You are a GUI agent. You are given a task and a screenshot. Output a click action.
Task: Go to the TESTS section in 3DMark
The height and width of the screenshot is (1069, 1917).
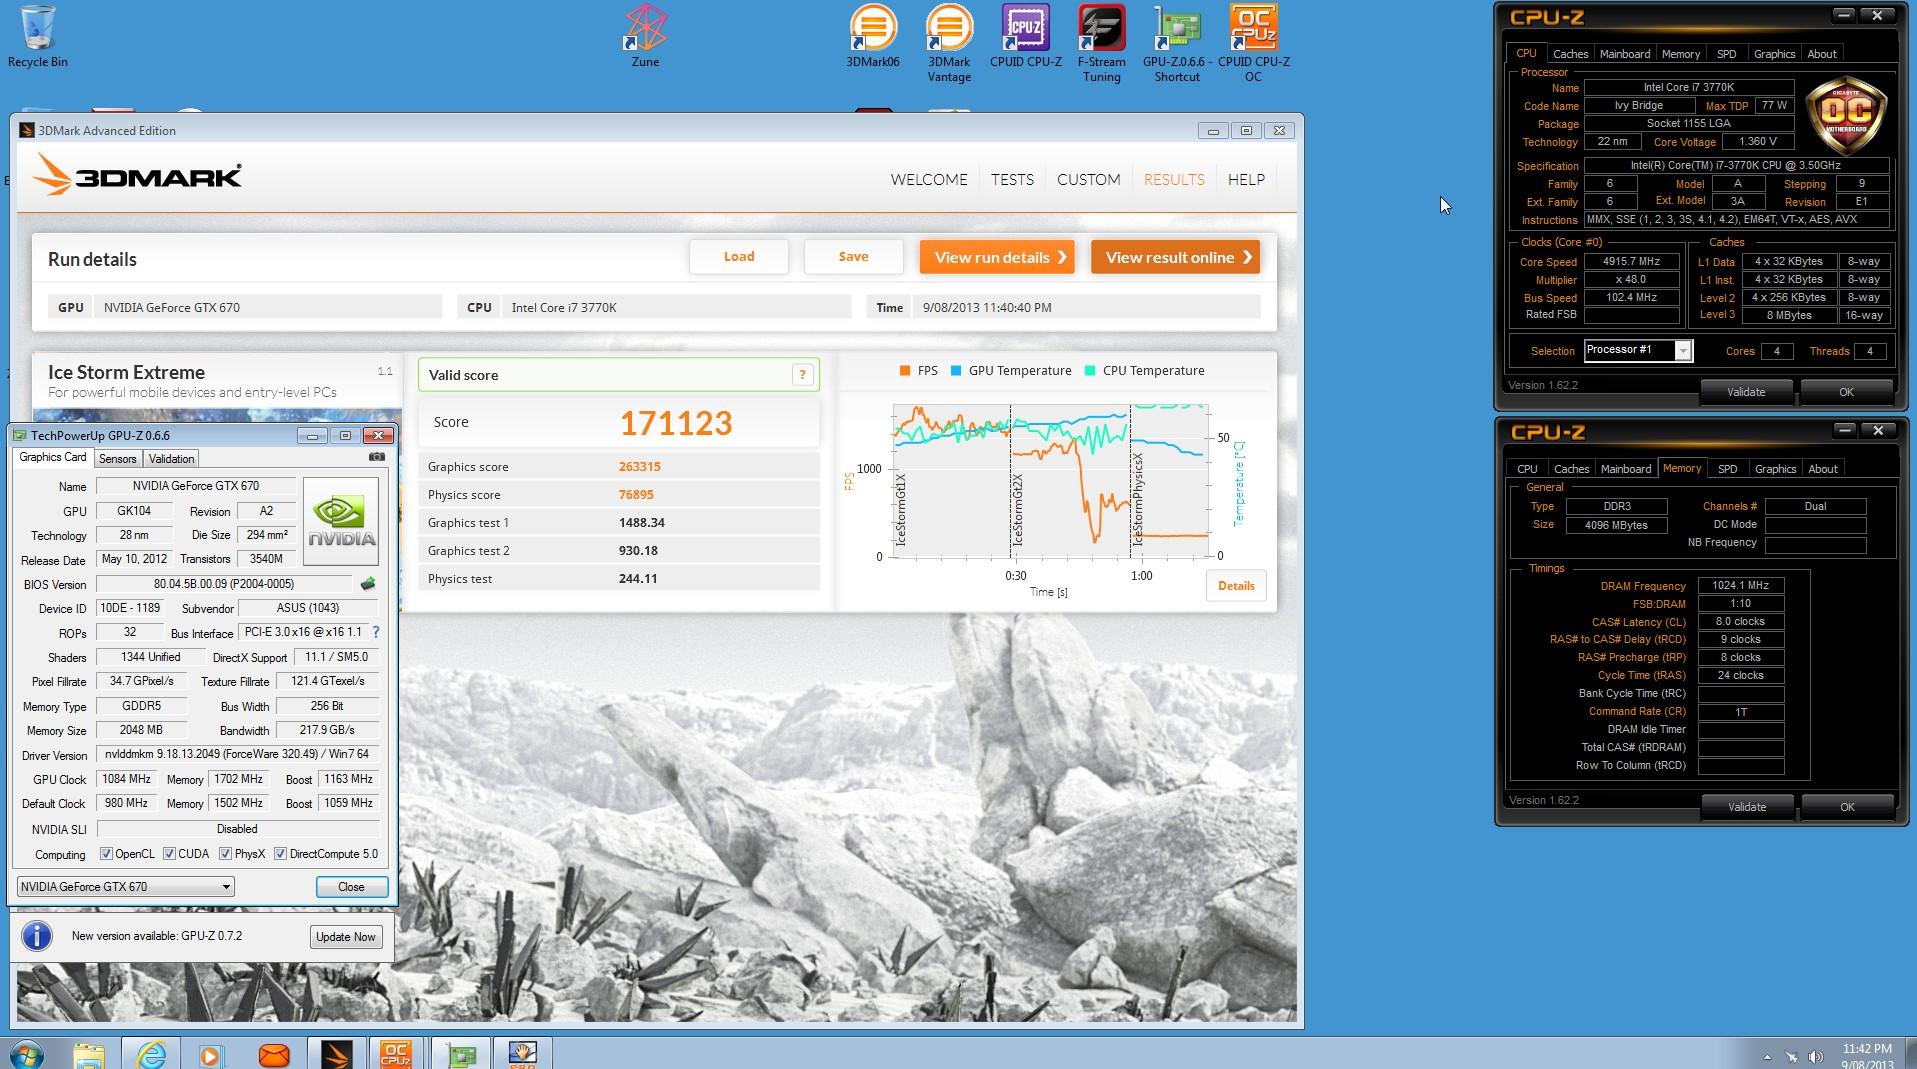[1012, 179]
